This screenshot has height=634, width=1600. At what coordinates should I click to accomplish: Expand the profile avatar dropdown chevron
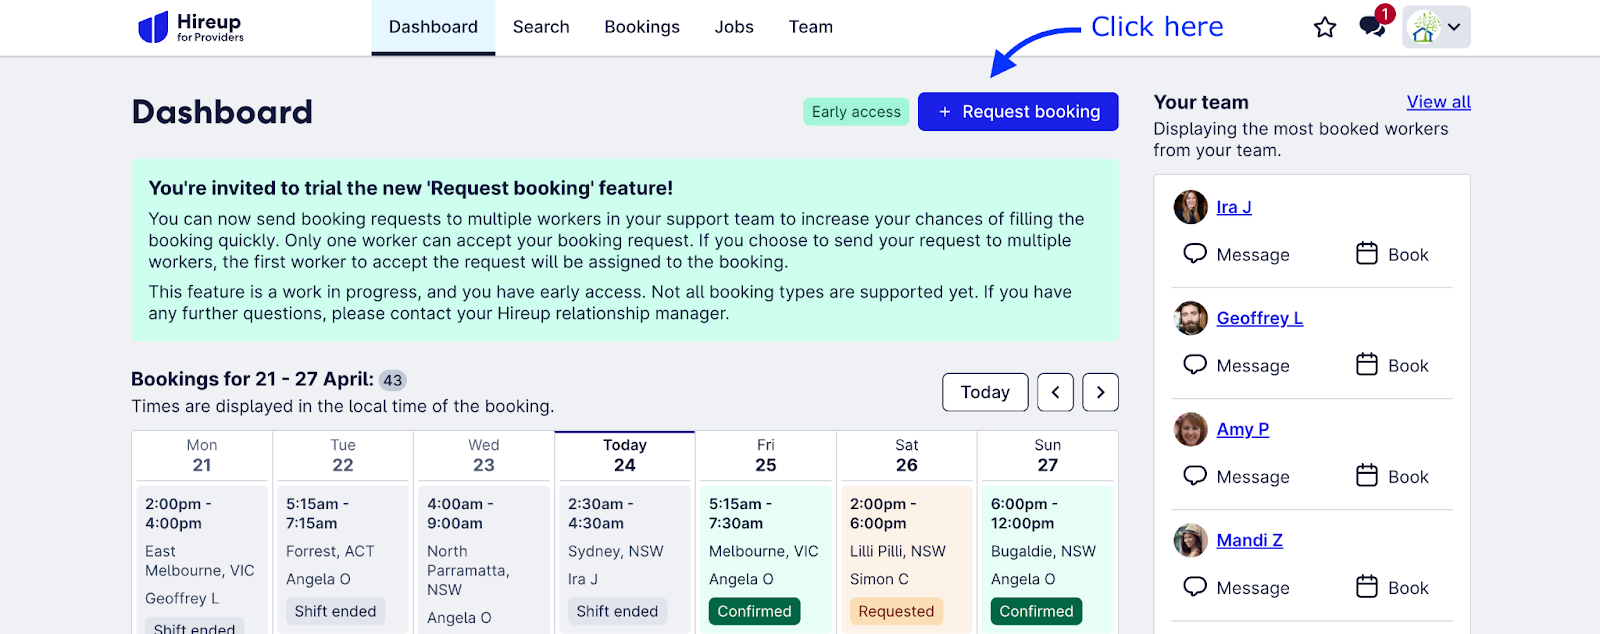[1456, 27]
